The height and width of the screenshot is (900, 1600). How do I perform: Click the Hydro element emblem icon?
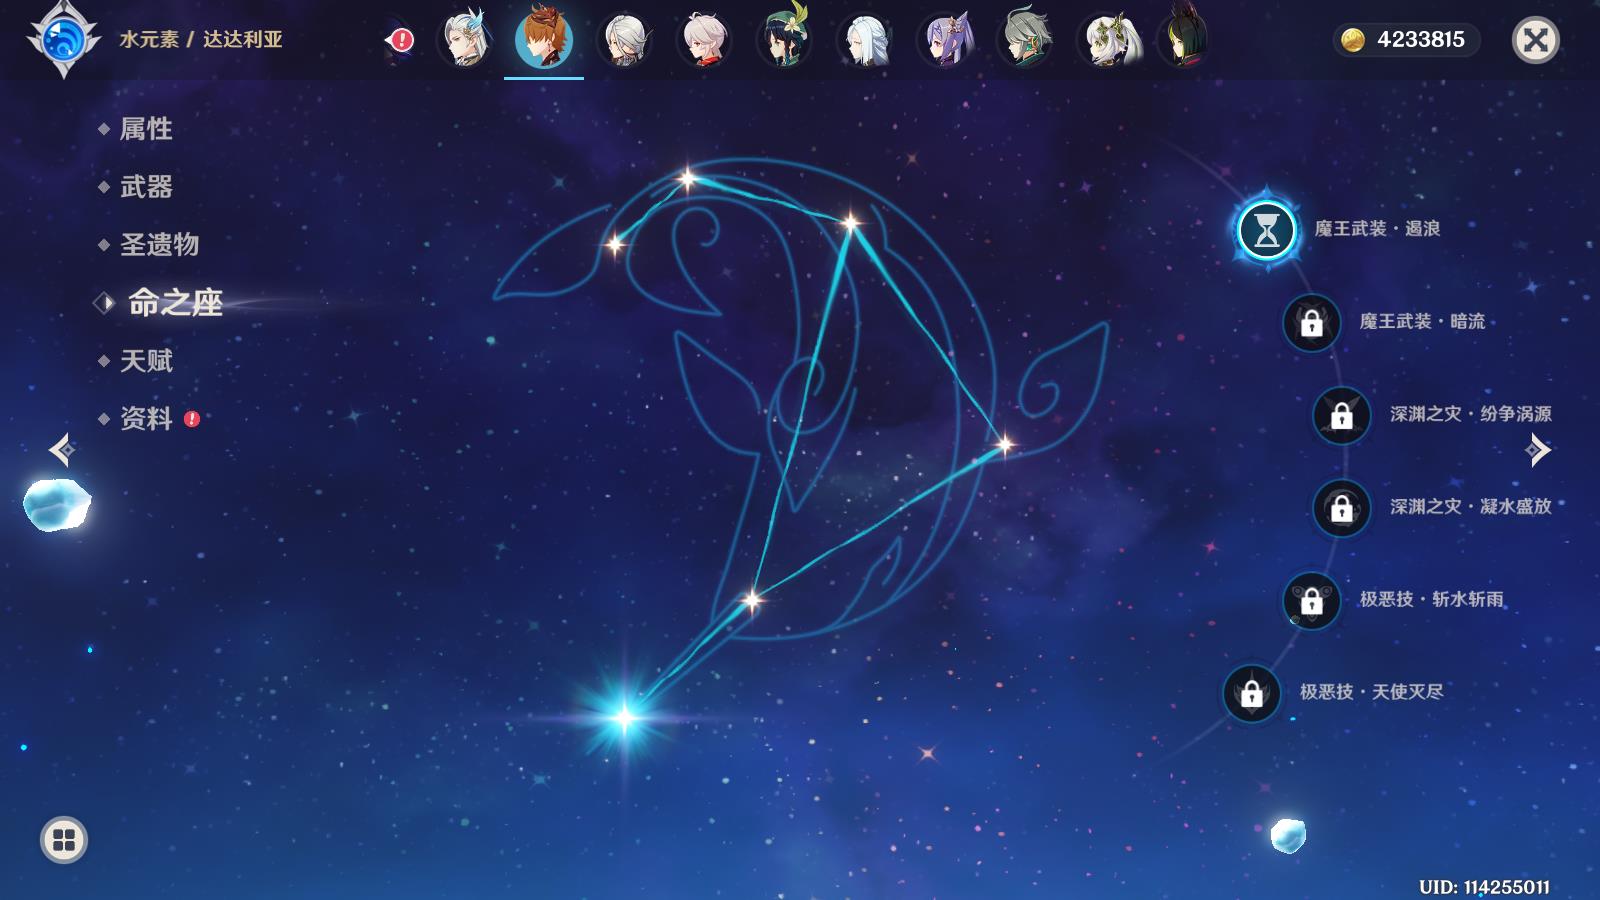click(63, 40)
